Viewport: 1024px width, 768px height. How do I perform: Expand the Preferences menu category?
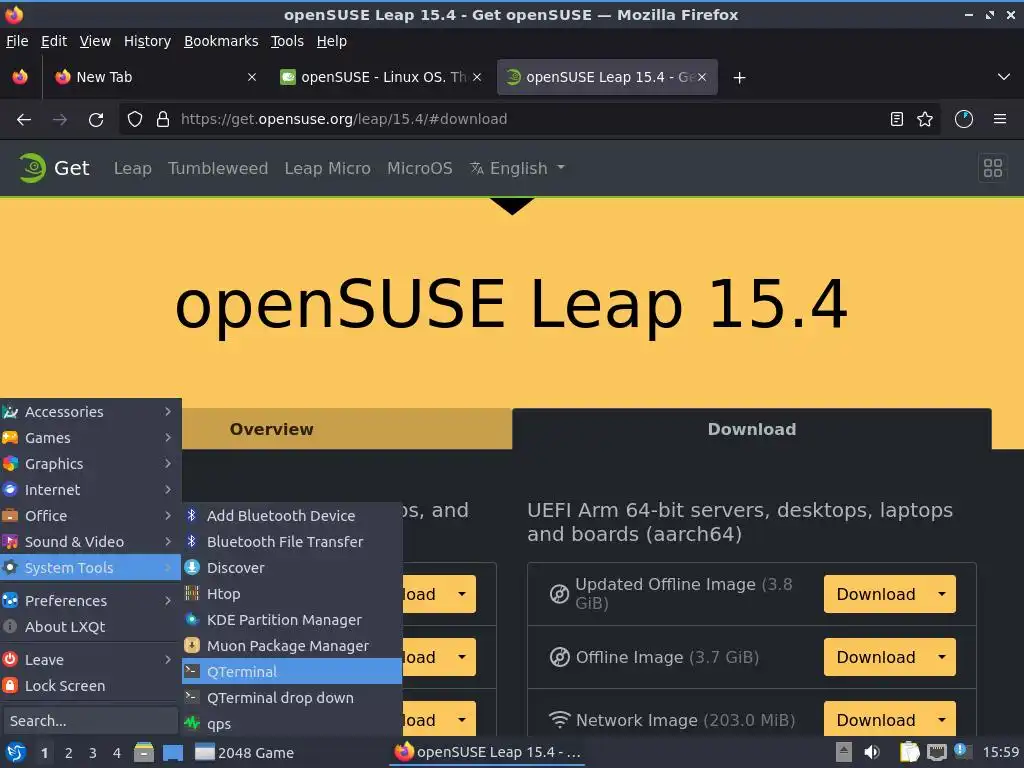[91, 600]
